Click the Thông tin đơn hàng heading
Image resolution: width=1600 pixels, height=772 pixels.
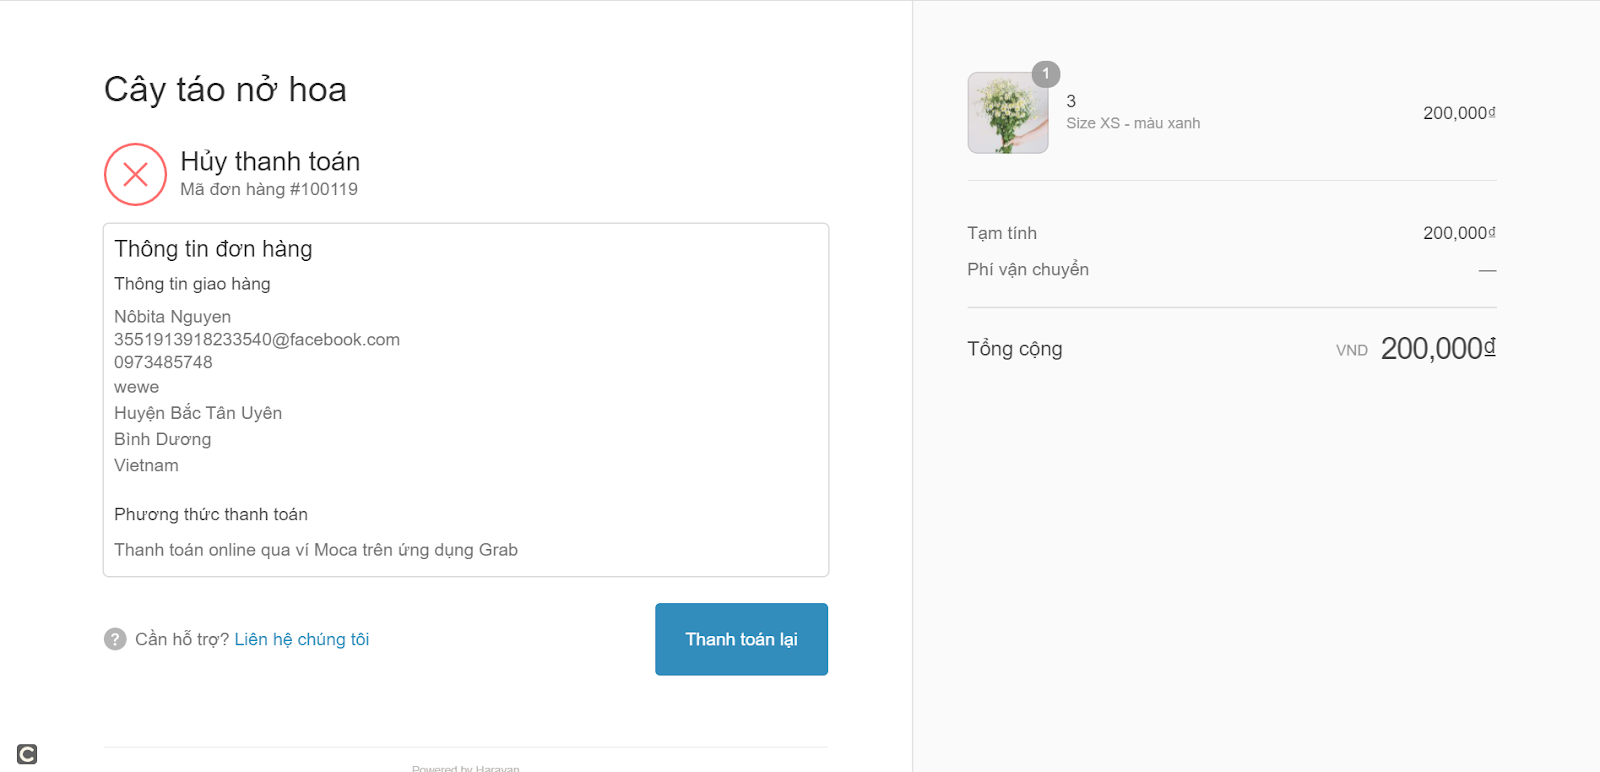pyautogui.click(x=213, y=249)
